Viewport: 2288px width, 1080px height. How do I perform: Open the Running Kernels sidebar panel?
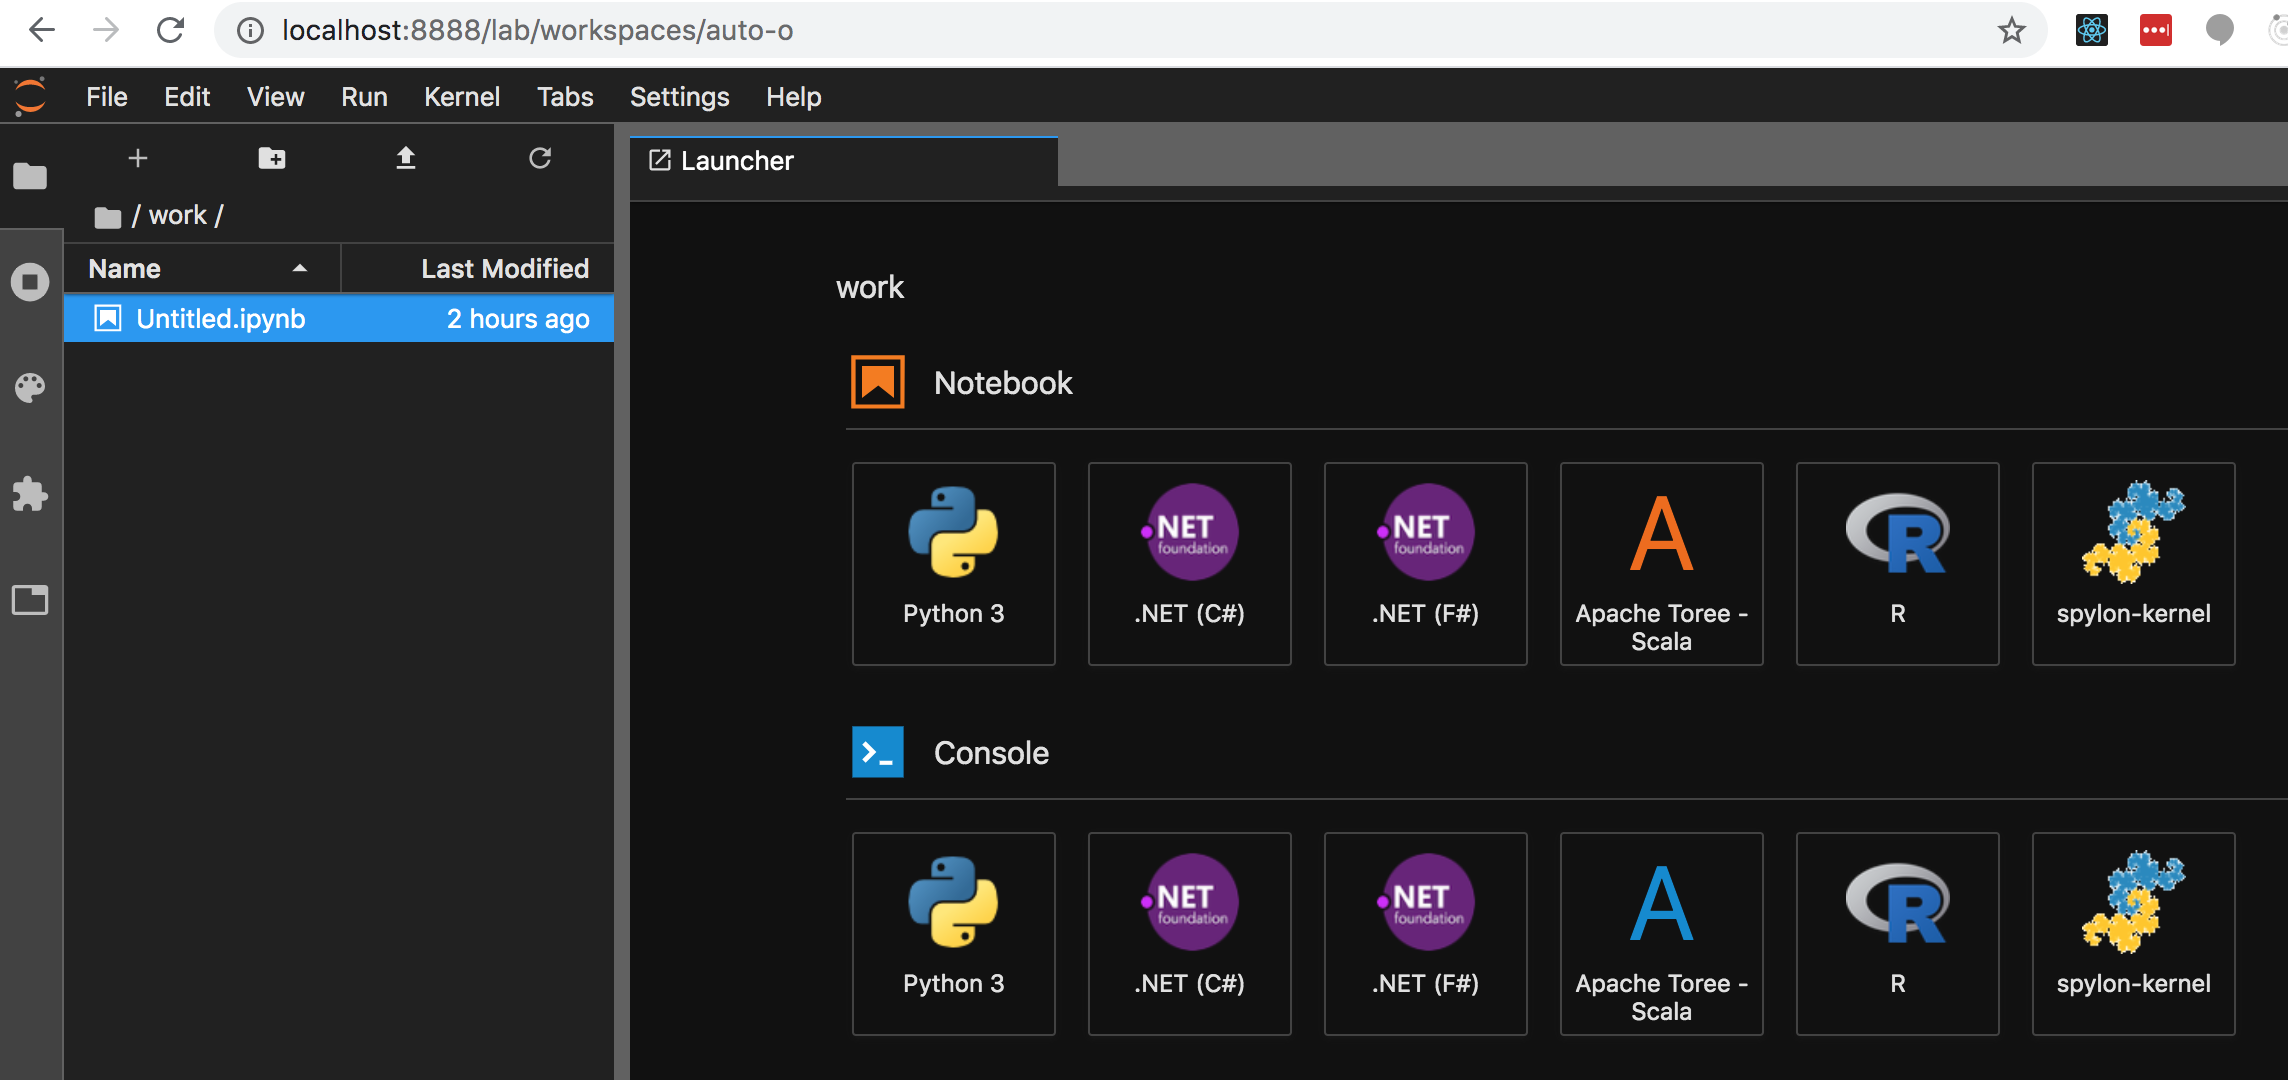pos(30,282)
